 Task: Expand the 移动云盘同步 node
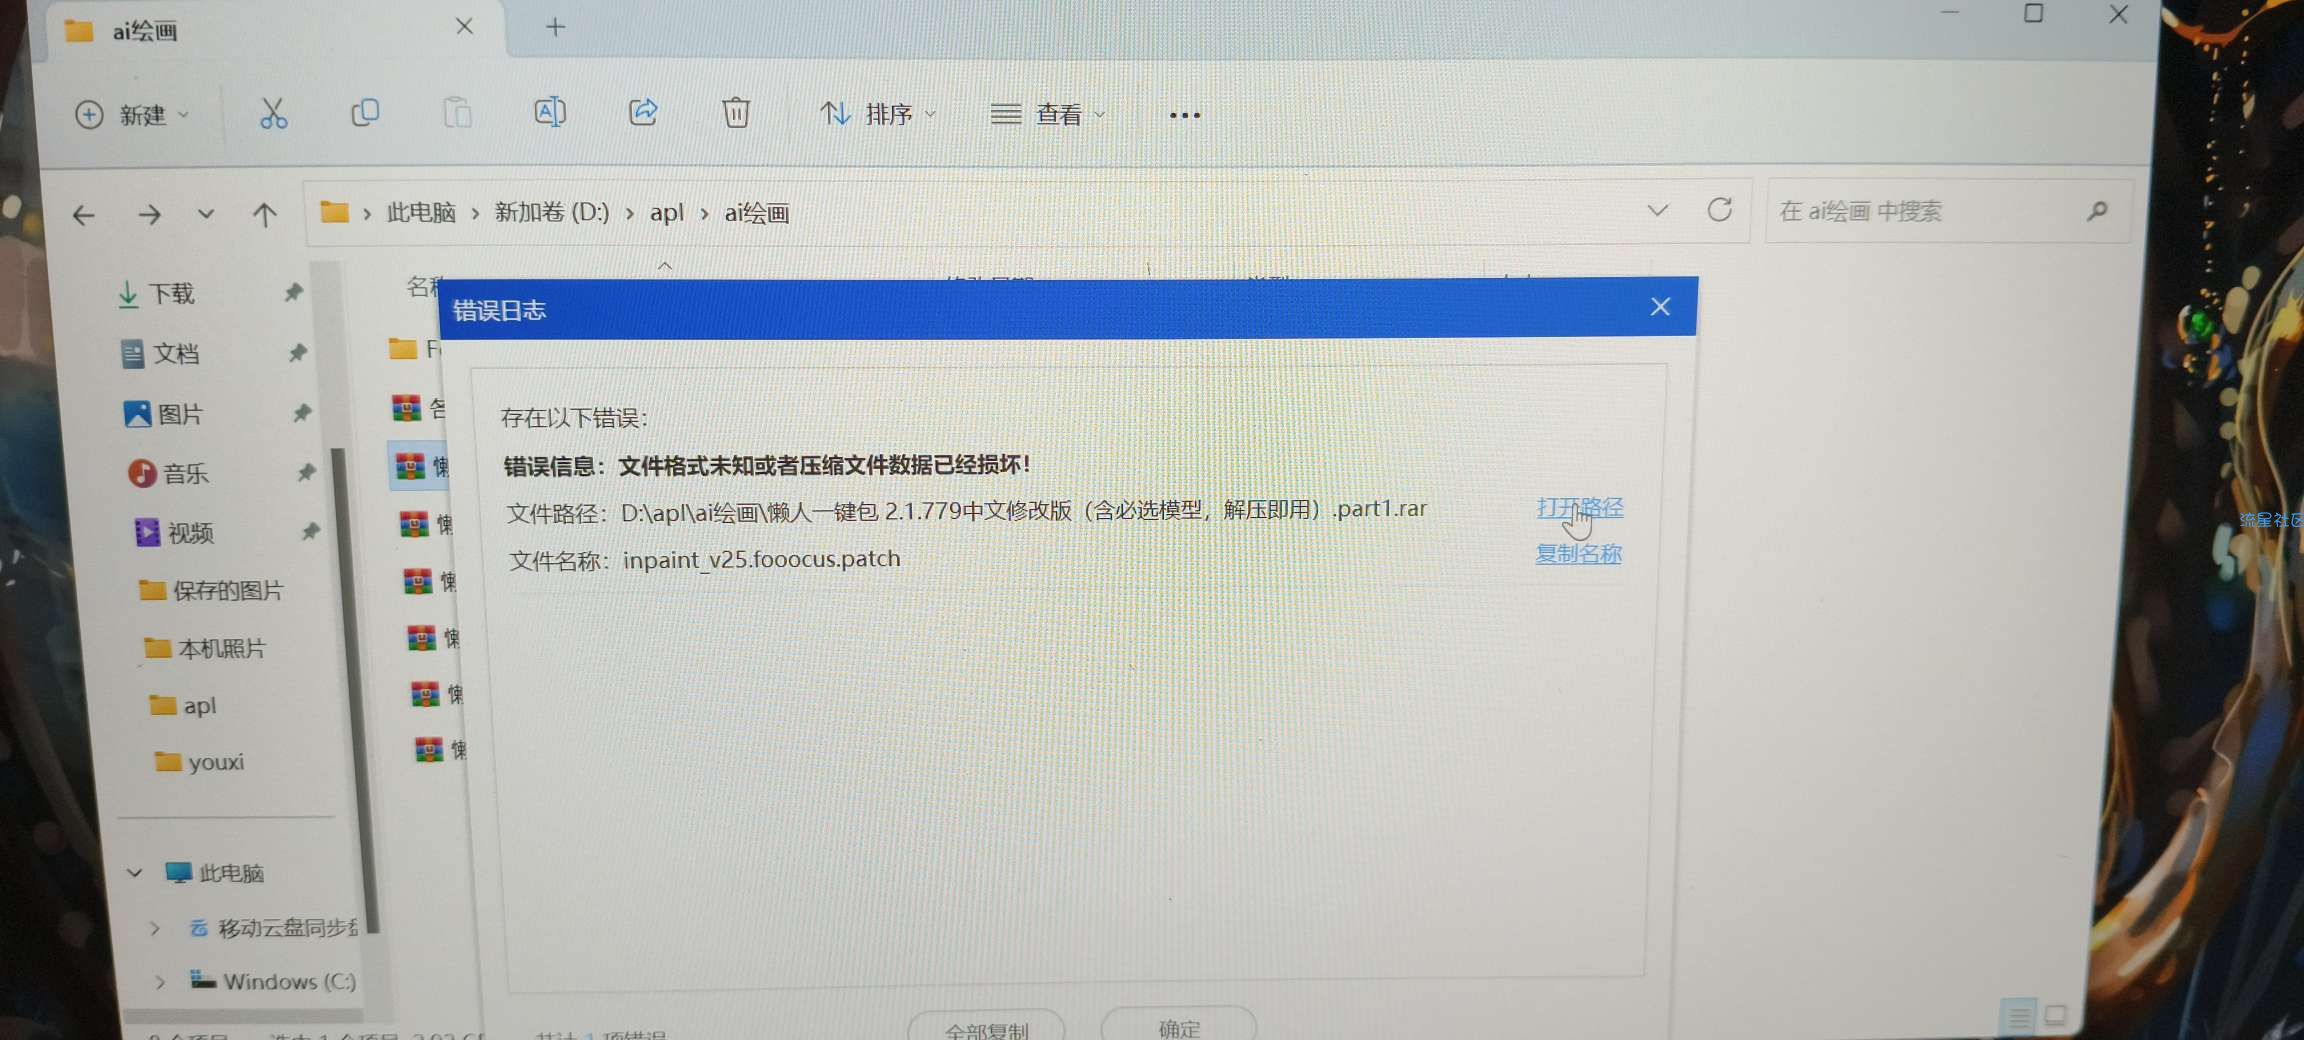pos(155,928)
